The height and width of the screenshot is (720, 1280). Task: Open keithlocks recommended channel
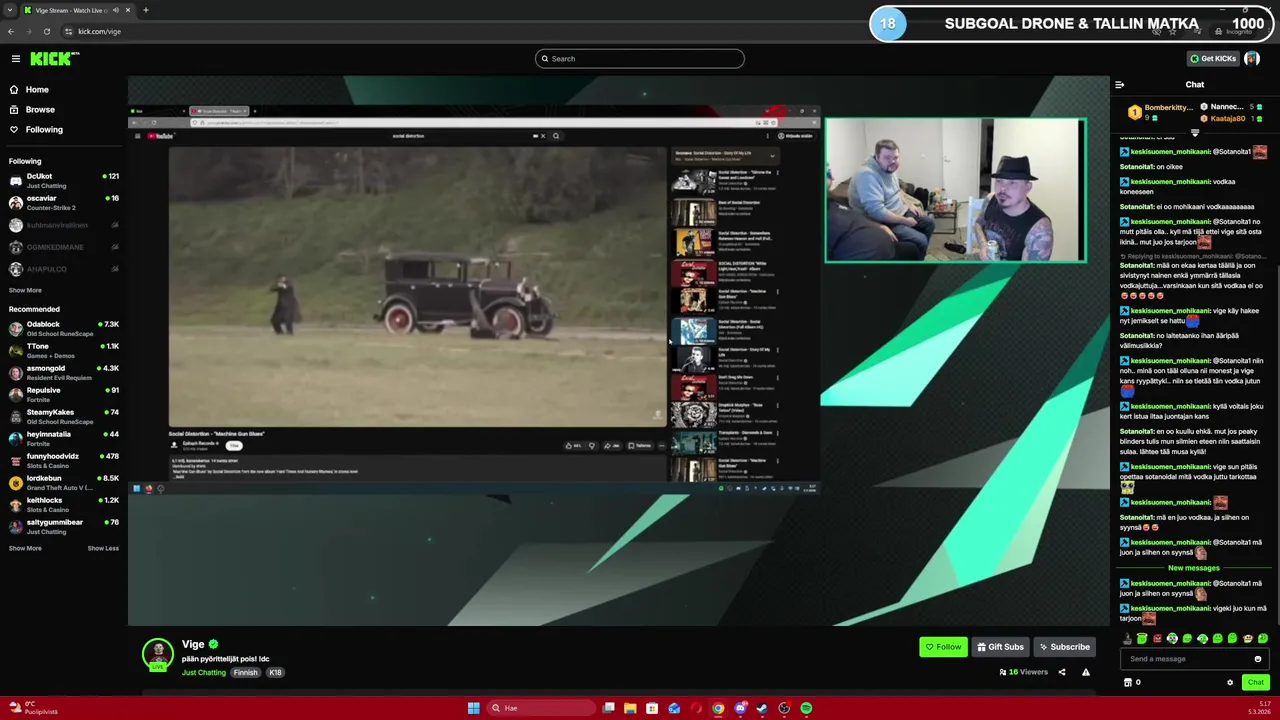64,505
